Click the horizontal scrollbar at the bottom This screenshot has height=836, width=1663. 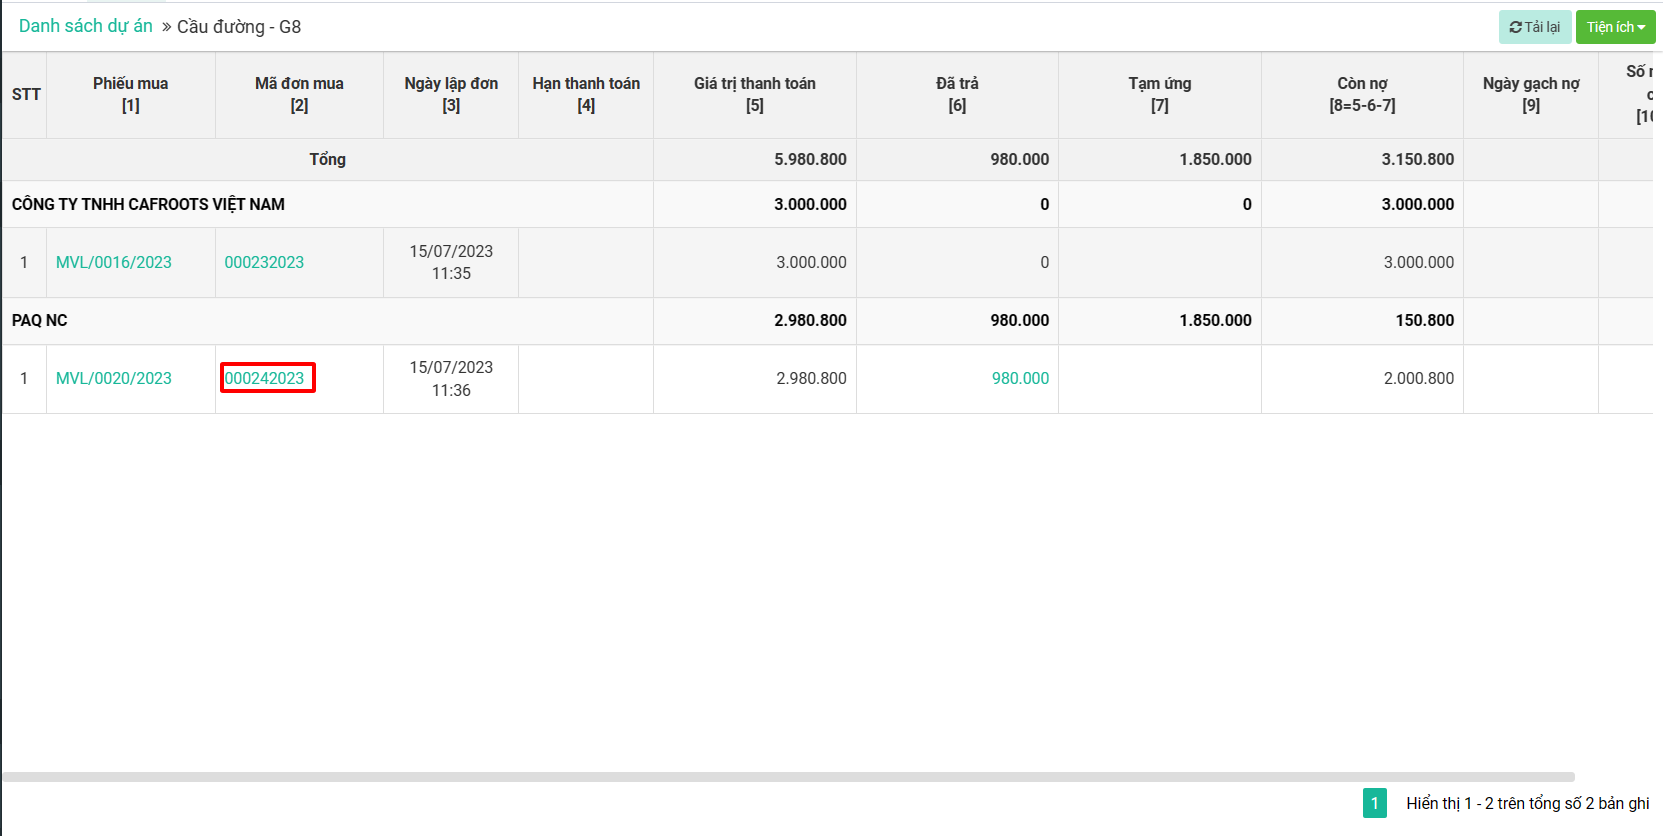[788, 777]
